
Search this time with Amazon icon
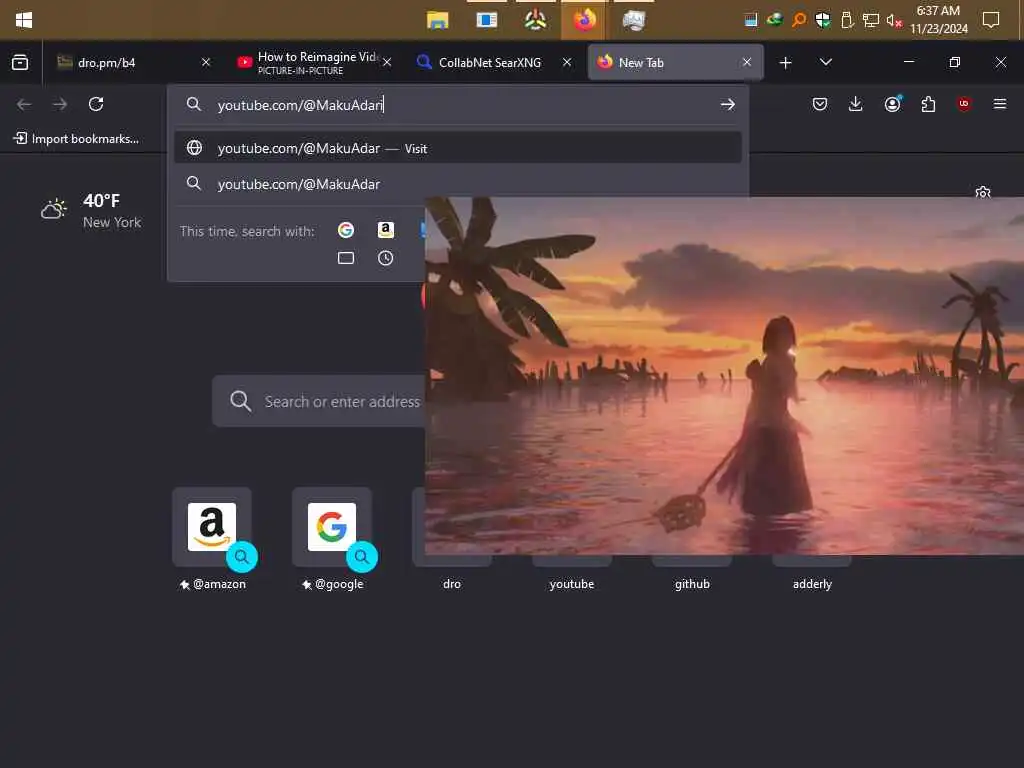386,231
